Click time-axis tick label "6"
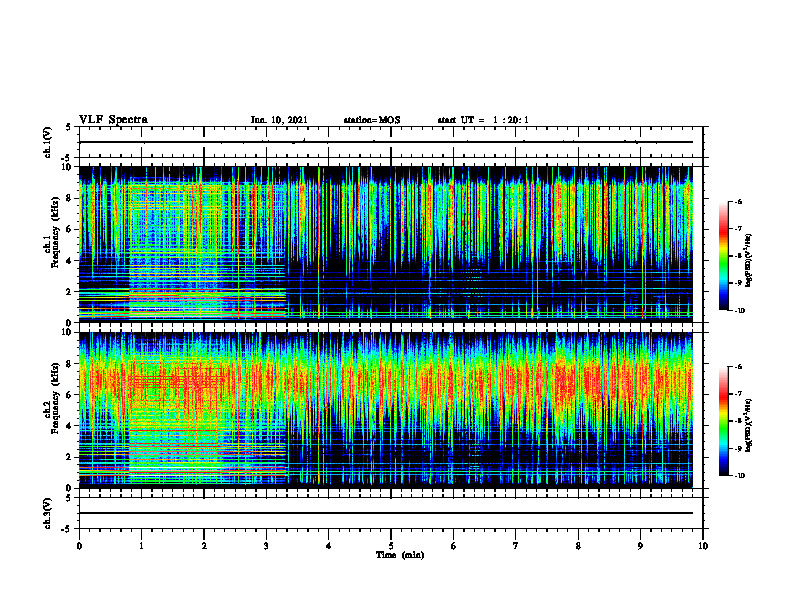The width and height of the screenshot is (792, 612). coord(454,546)
